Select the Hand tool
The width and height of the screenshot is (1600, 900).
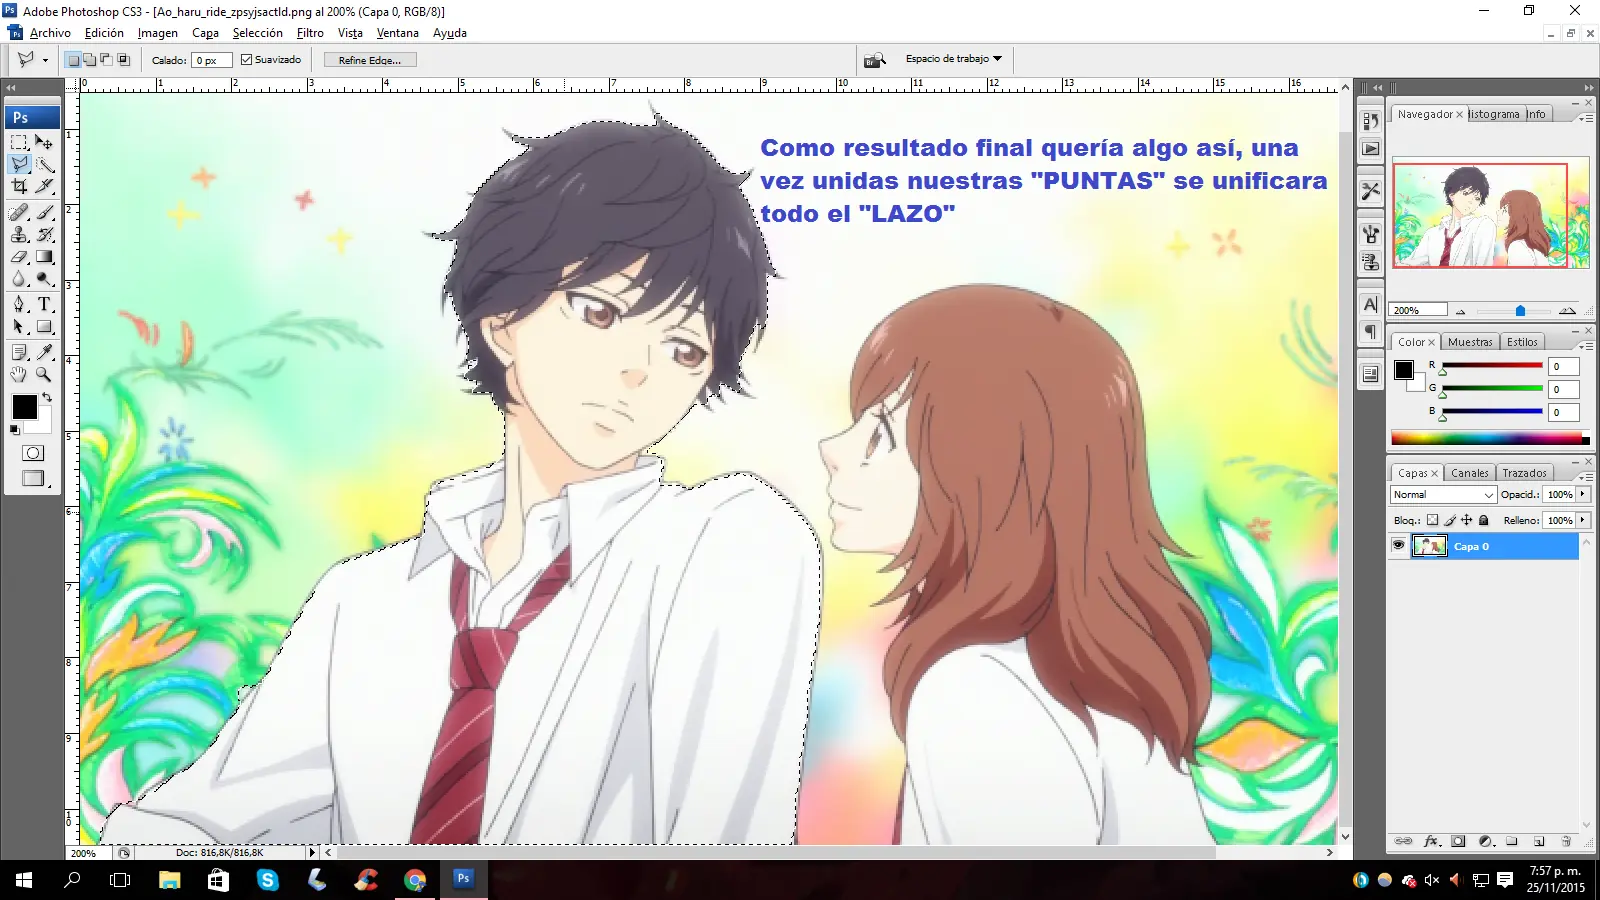click(x=19, y=374)
